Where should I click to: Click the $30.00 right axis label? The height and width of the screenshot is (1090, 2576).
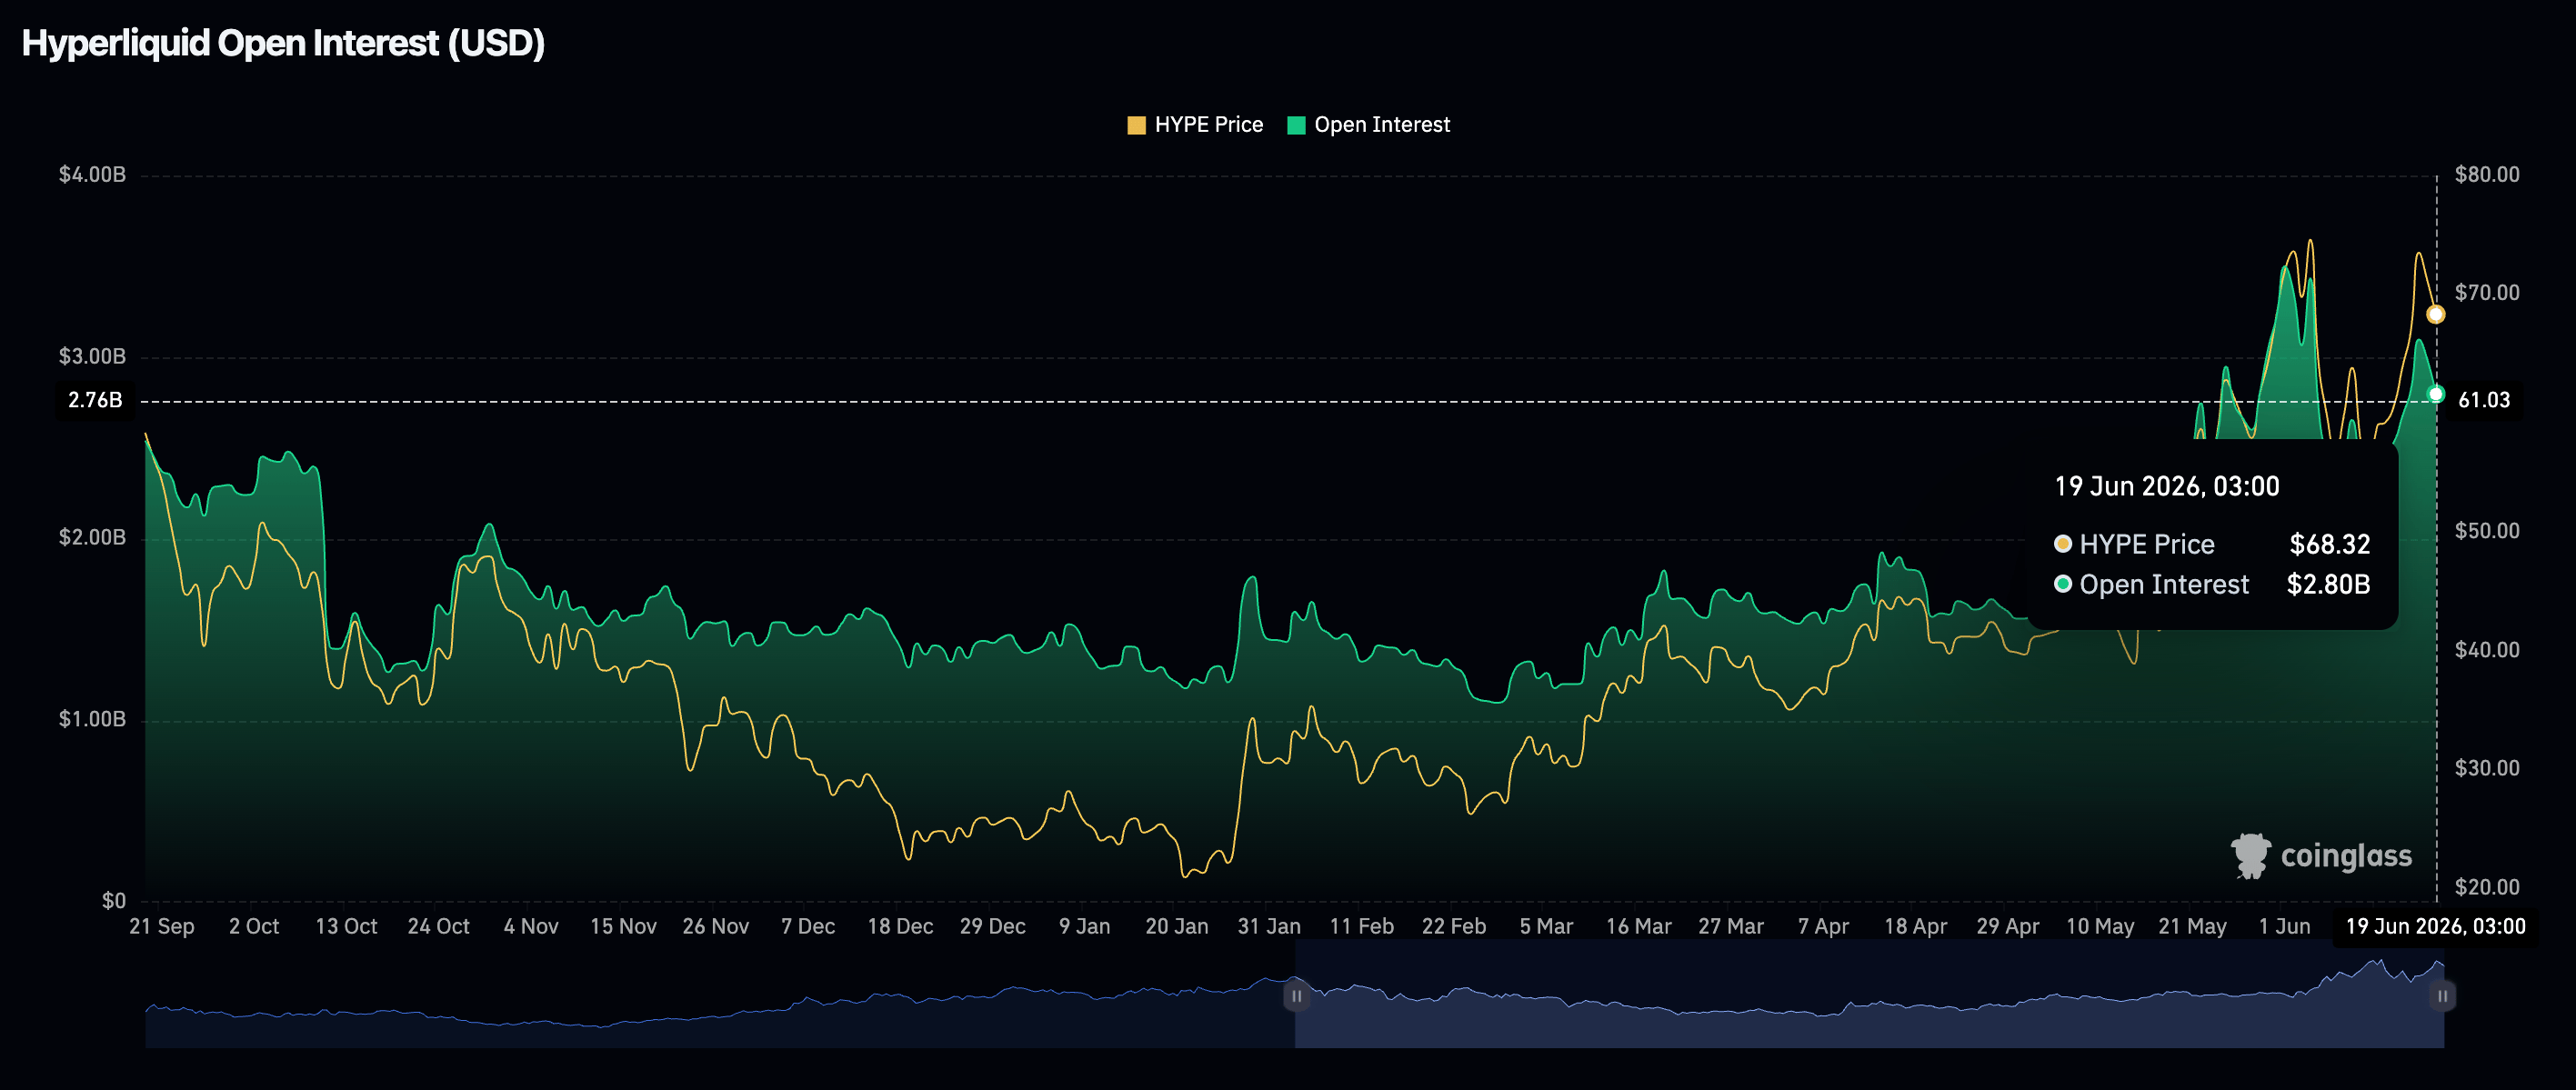pyautogui.click(x=2487, y=768)
